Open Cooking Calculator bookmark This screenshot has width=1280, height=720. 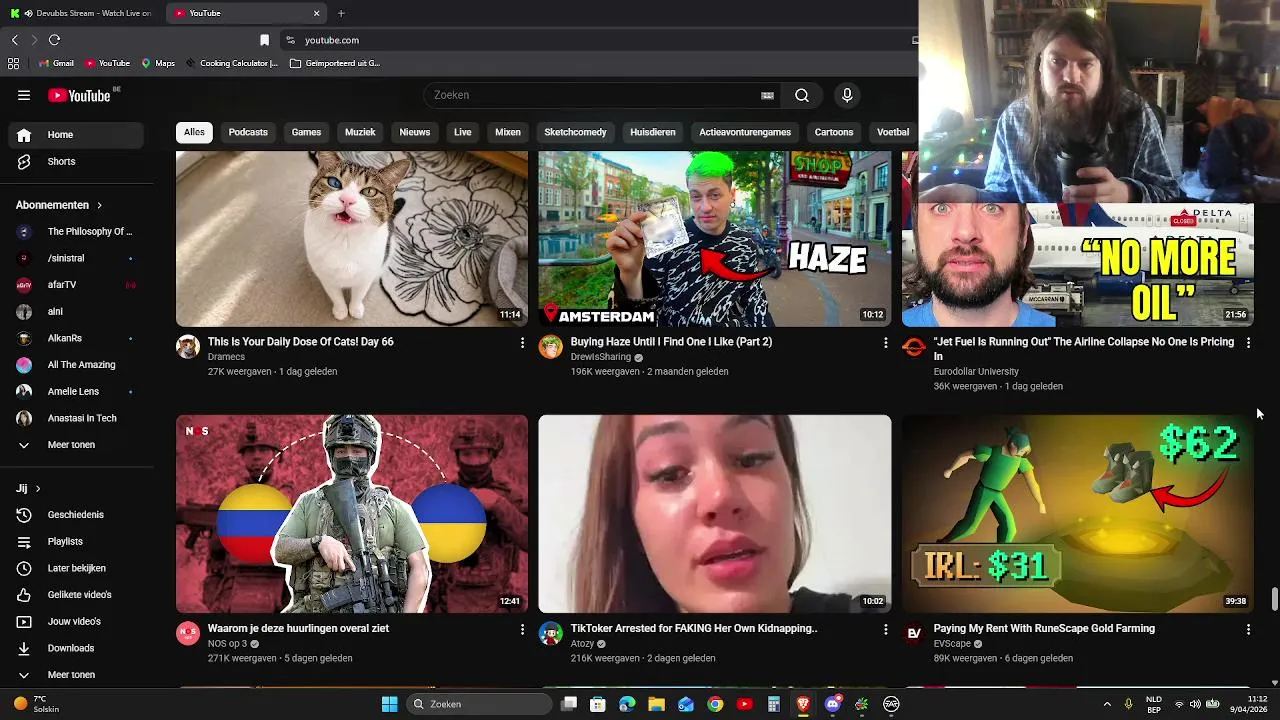[x=231, y=63]
